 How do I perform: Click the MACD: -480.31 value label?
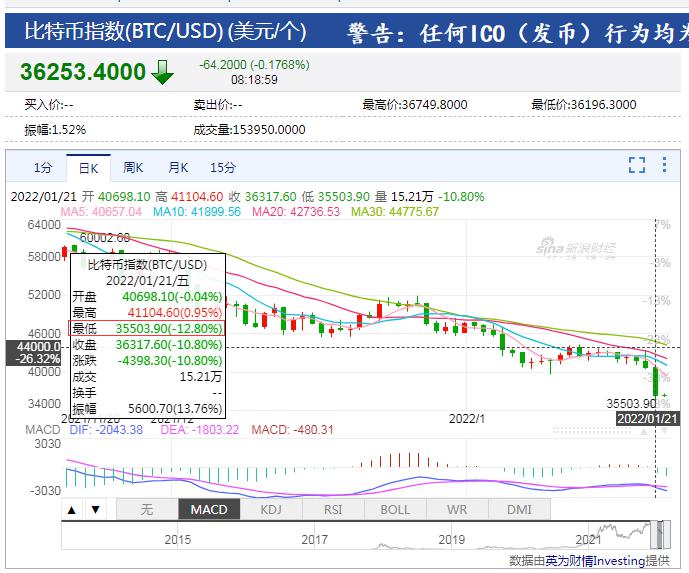293,430
